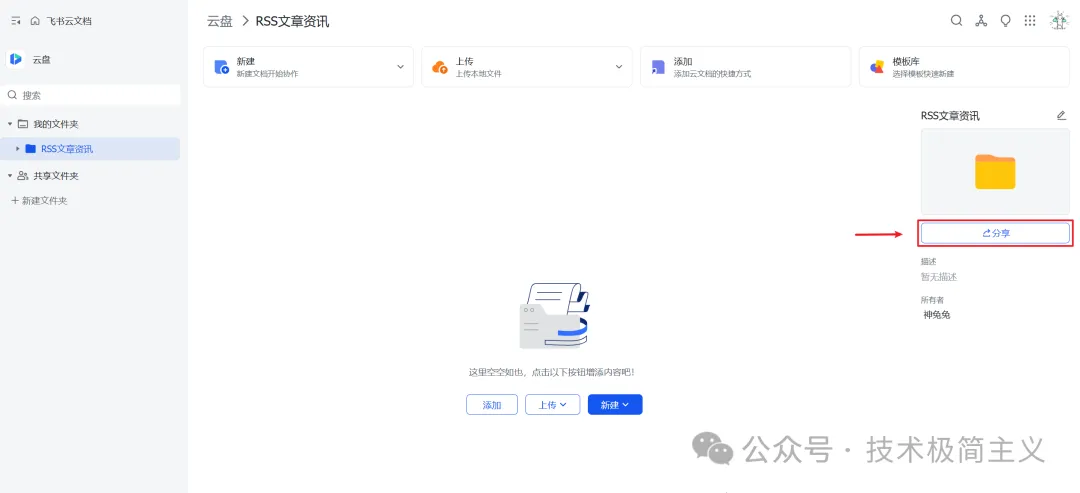Click the 上传本地文件 subtitle text

point(479,74)
